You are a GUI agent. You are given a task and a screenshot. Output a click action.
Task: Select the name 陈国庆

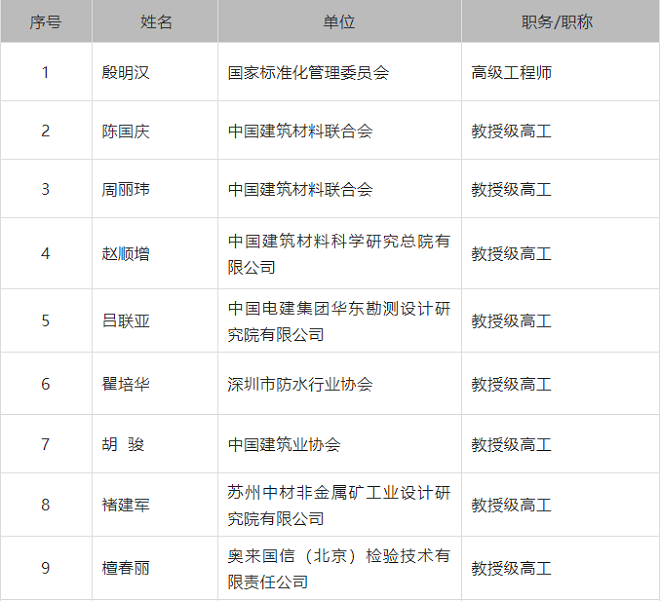tap(126, 131)
